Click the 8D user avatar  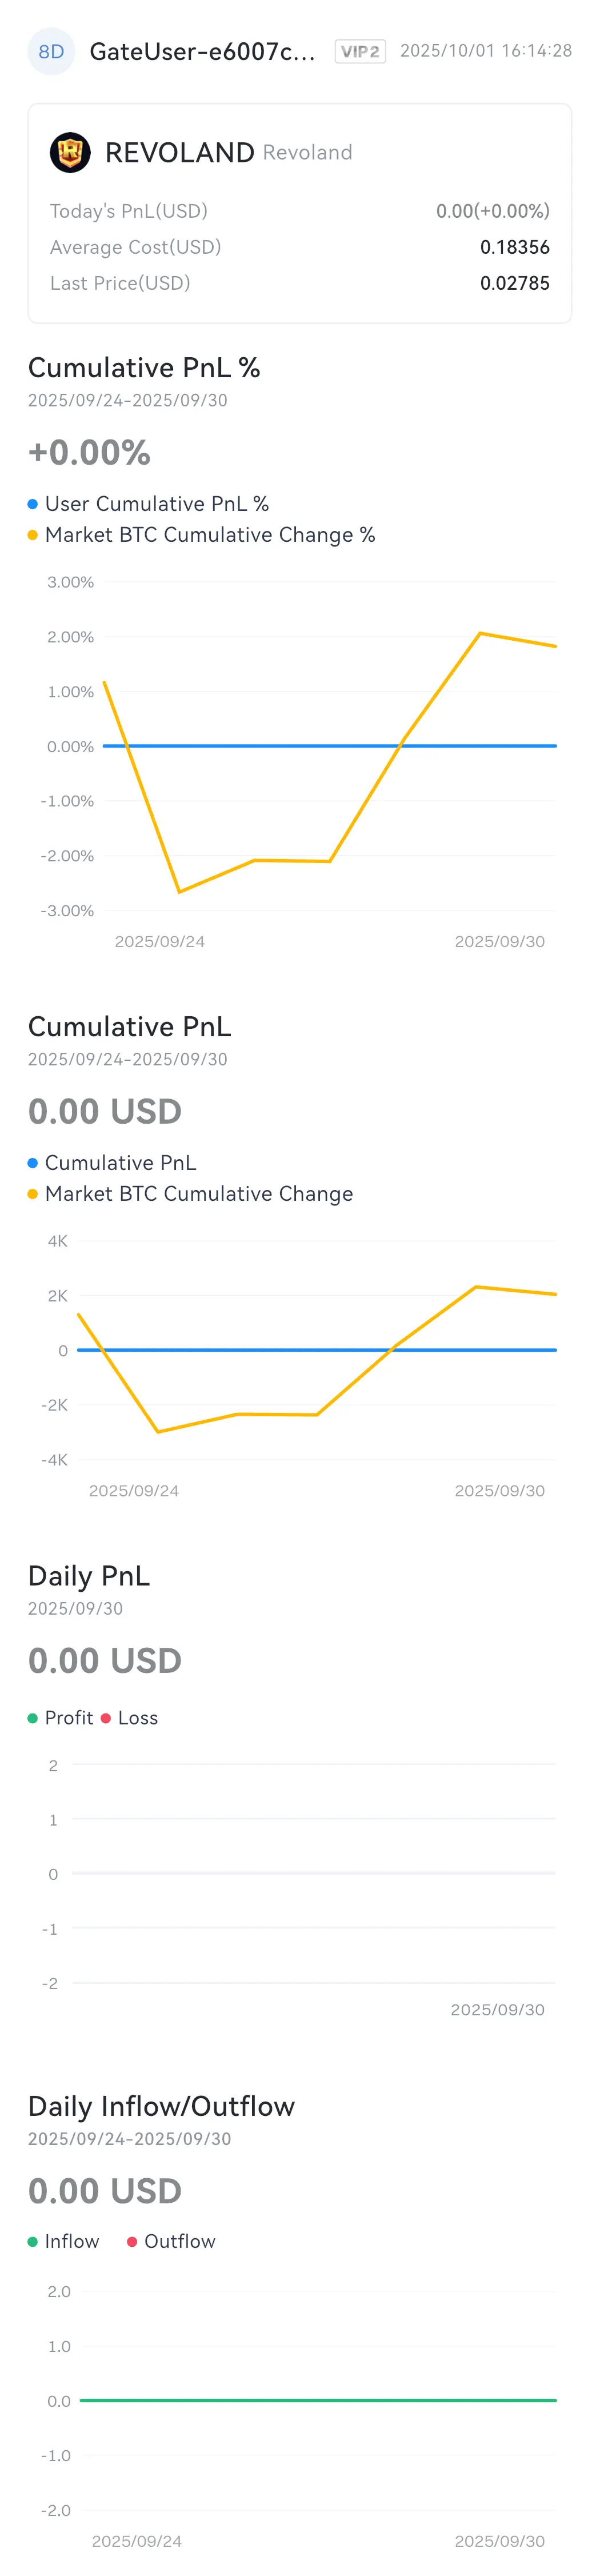click(x=51, y=52)
